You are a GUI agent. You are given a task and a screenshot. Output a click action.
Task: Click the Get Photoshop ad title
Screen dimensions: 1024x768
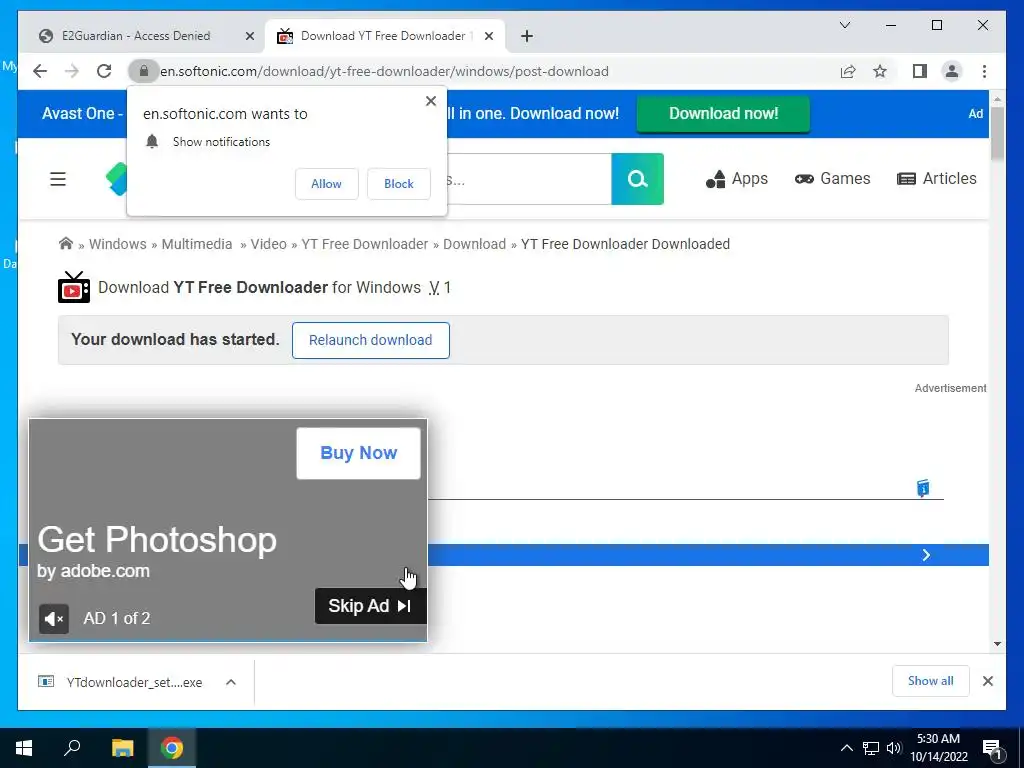click(x=157, y=540)
